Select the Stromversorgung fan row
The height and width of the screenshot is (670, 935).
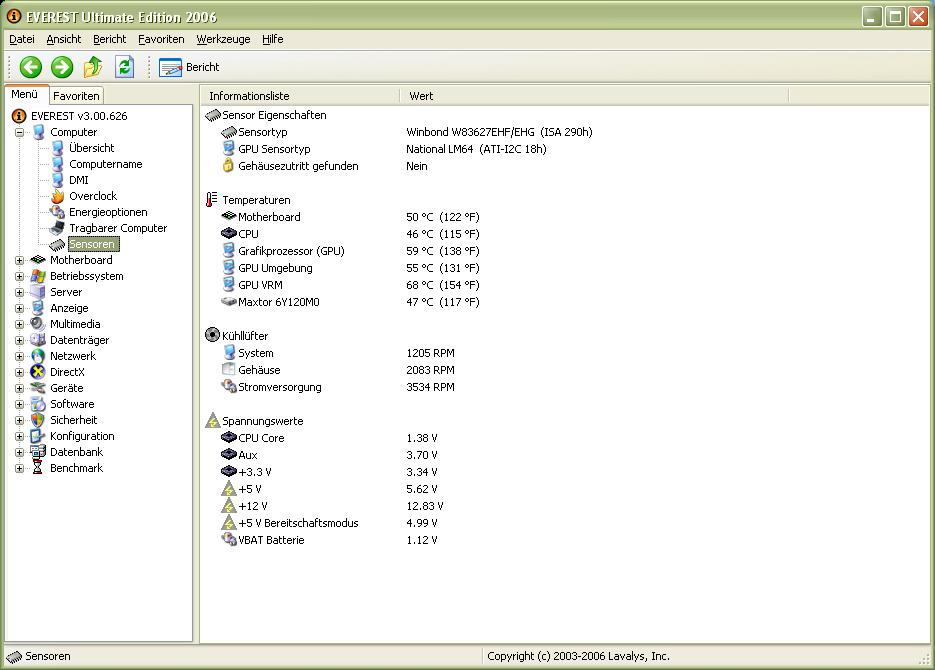pyautogui.click(x=338, y=387)
